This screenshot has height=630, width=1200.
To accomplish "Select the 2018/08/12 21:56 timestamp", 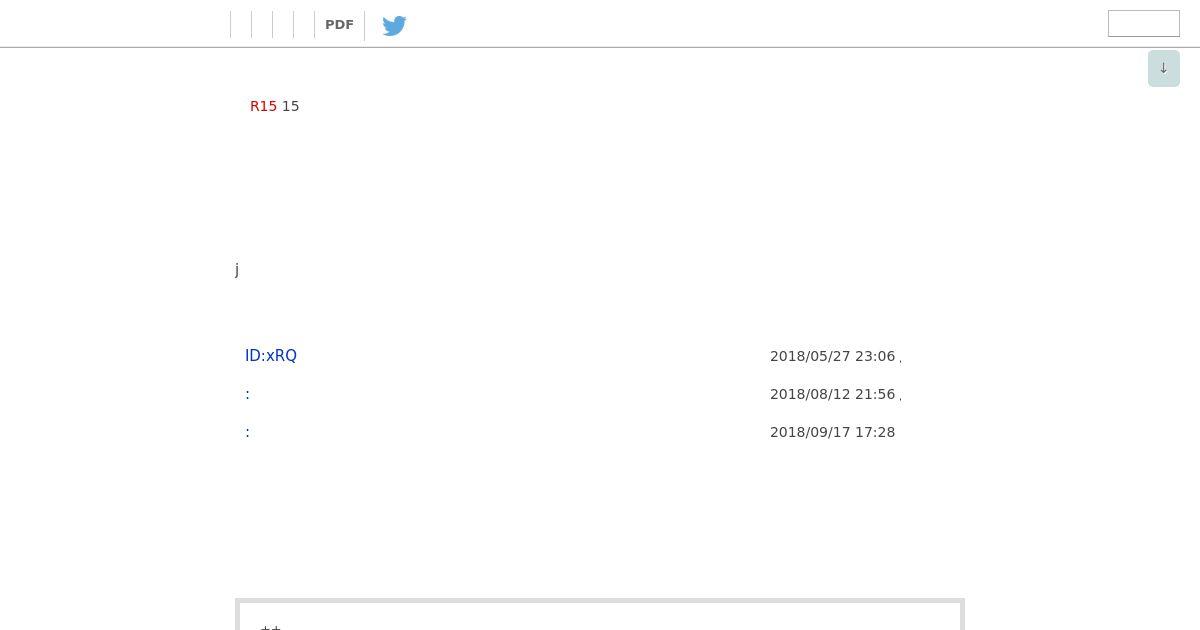I will pos(832,394).
